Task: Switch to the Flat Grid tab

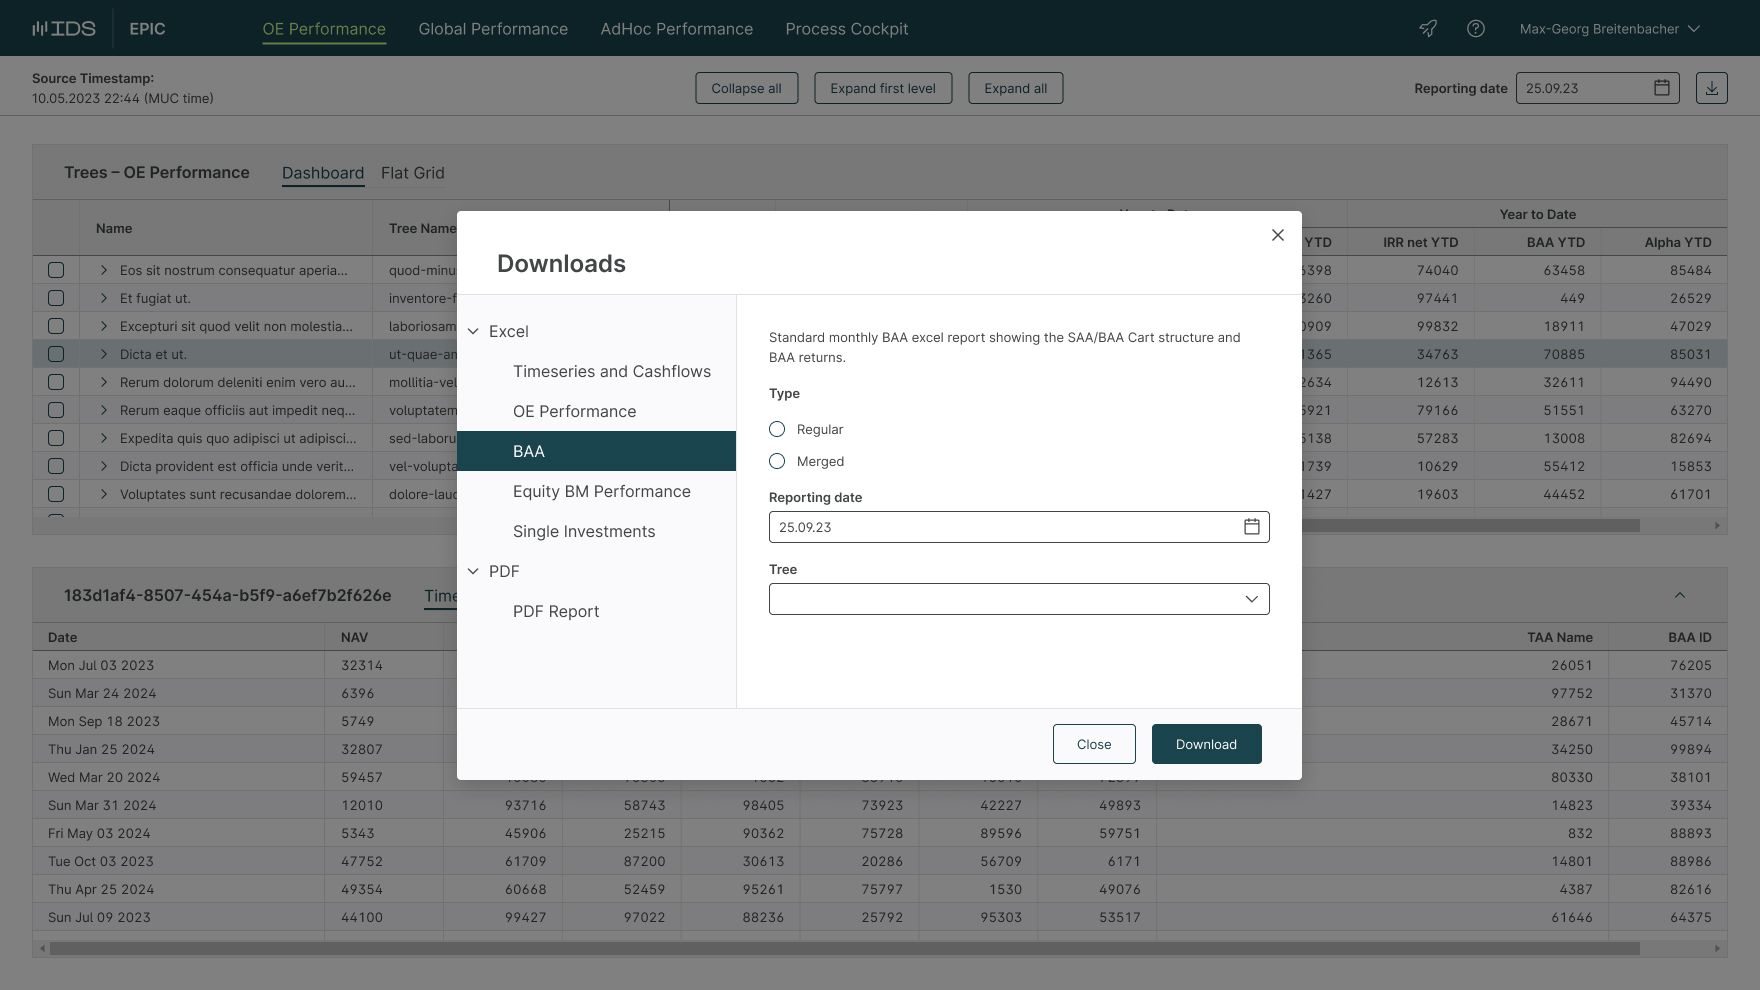Action: [413, 173]
